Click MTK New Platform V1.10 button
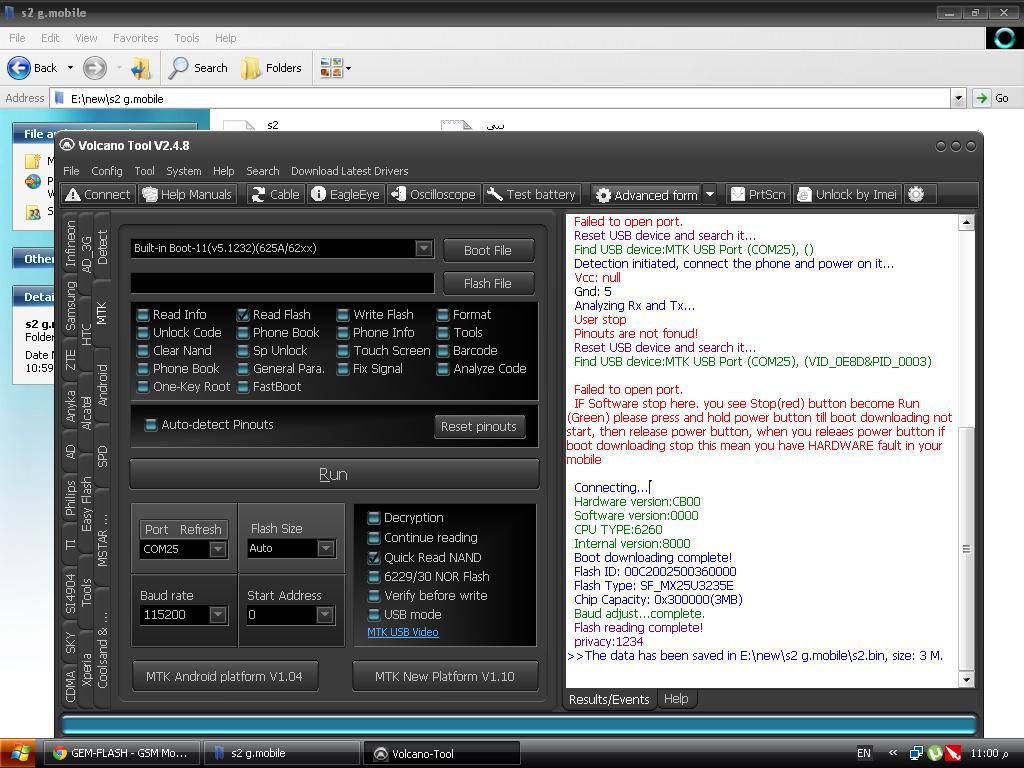Viewport: 1024px width, 768px height. [x=445, y=677]
